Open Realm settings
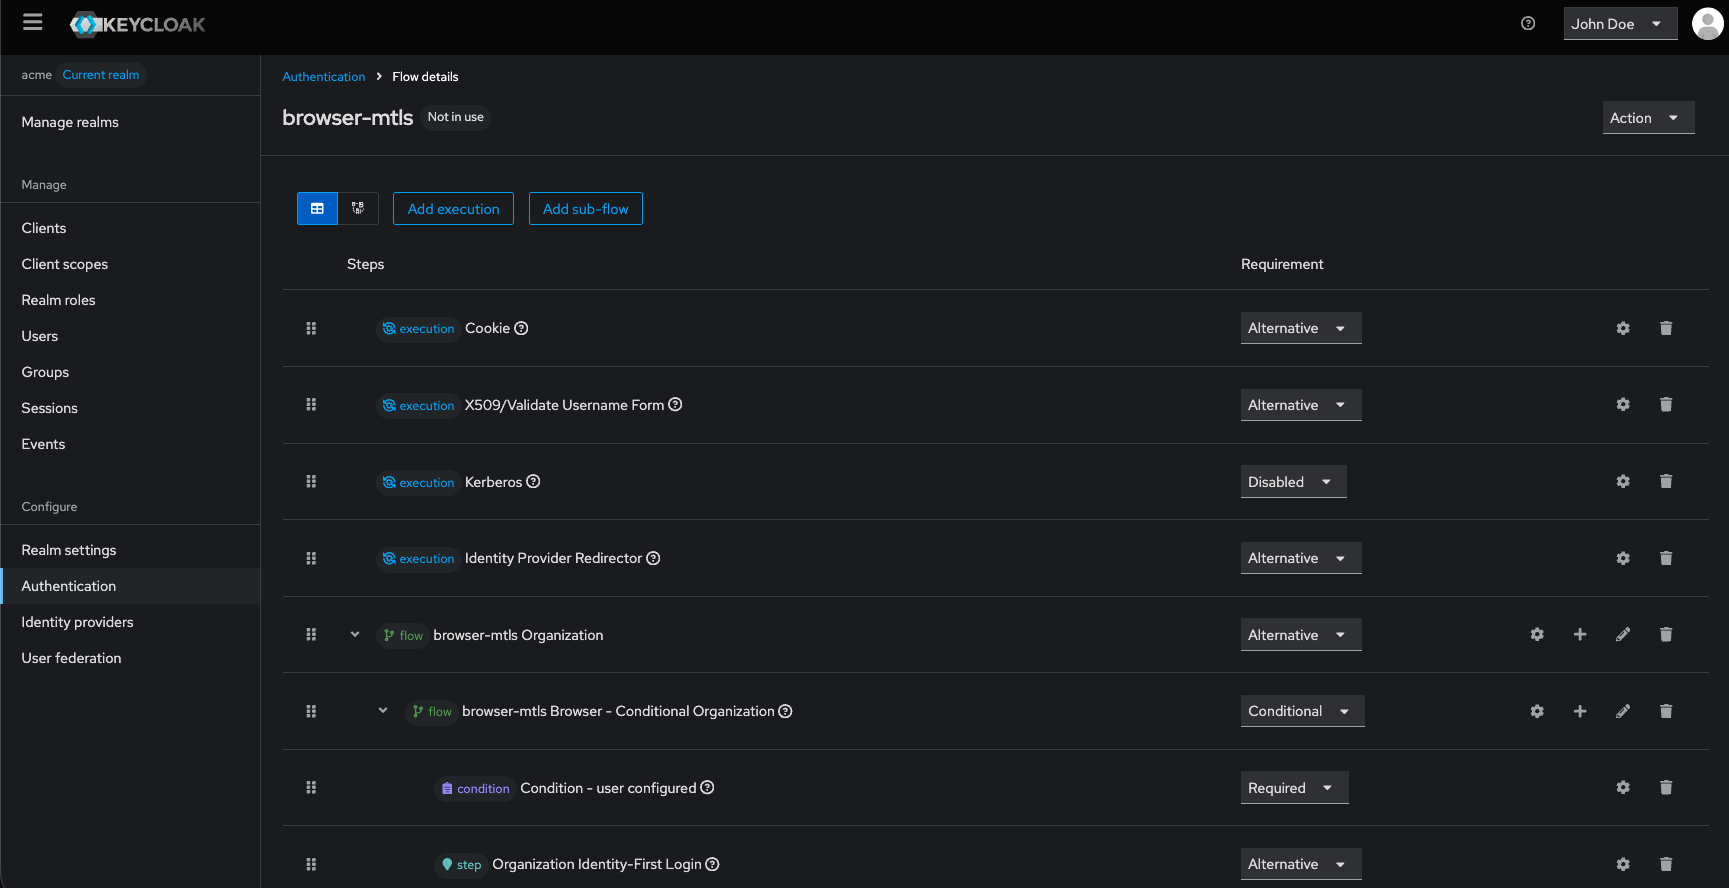This screenshot has height=888, width=1729. 69,550
